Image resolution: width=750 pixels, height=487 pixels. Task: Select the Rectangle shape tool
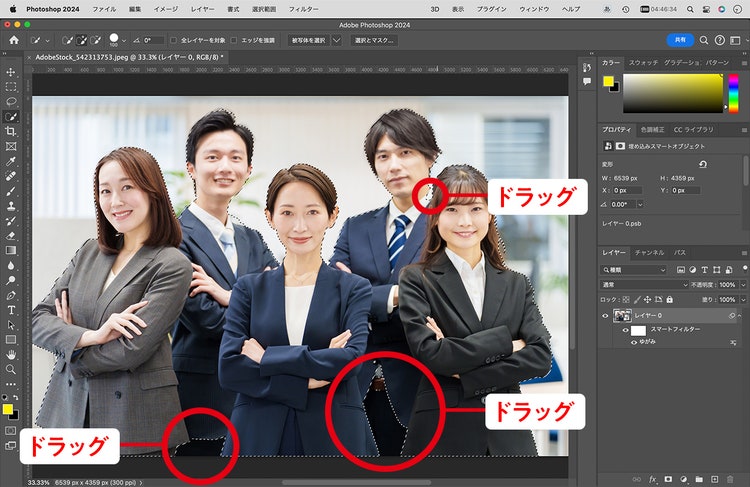tap(11, 340)
